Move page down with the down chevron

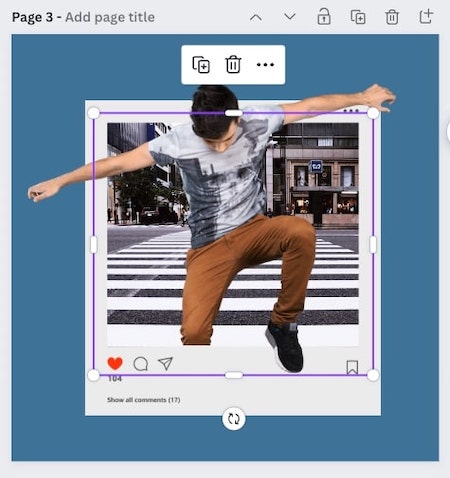pos(290,17)
